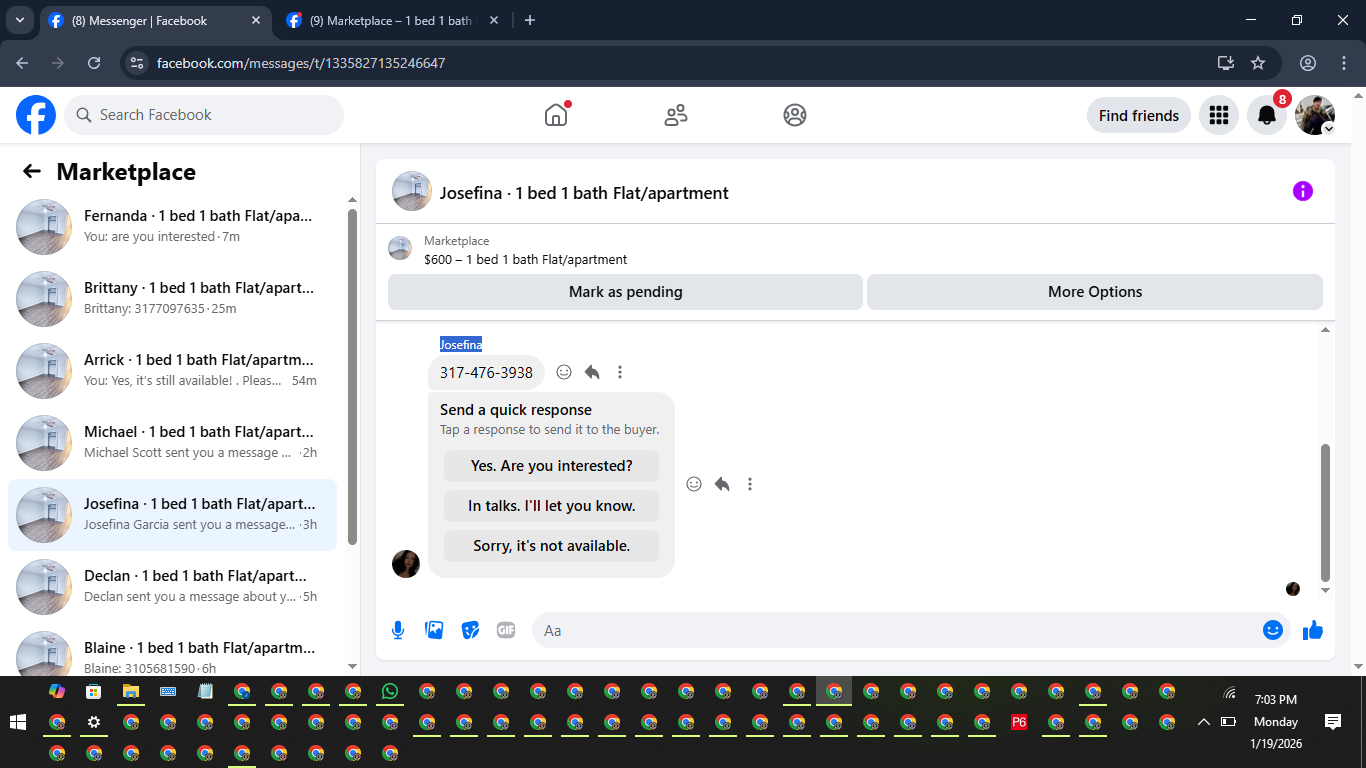Open the account profile picture menu
The height and width of the screenshot is (768, 1366).
click(x=1315, y=115)
